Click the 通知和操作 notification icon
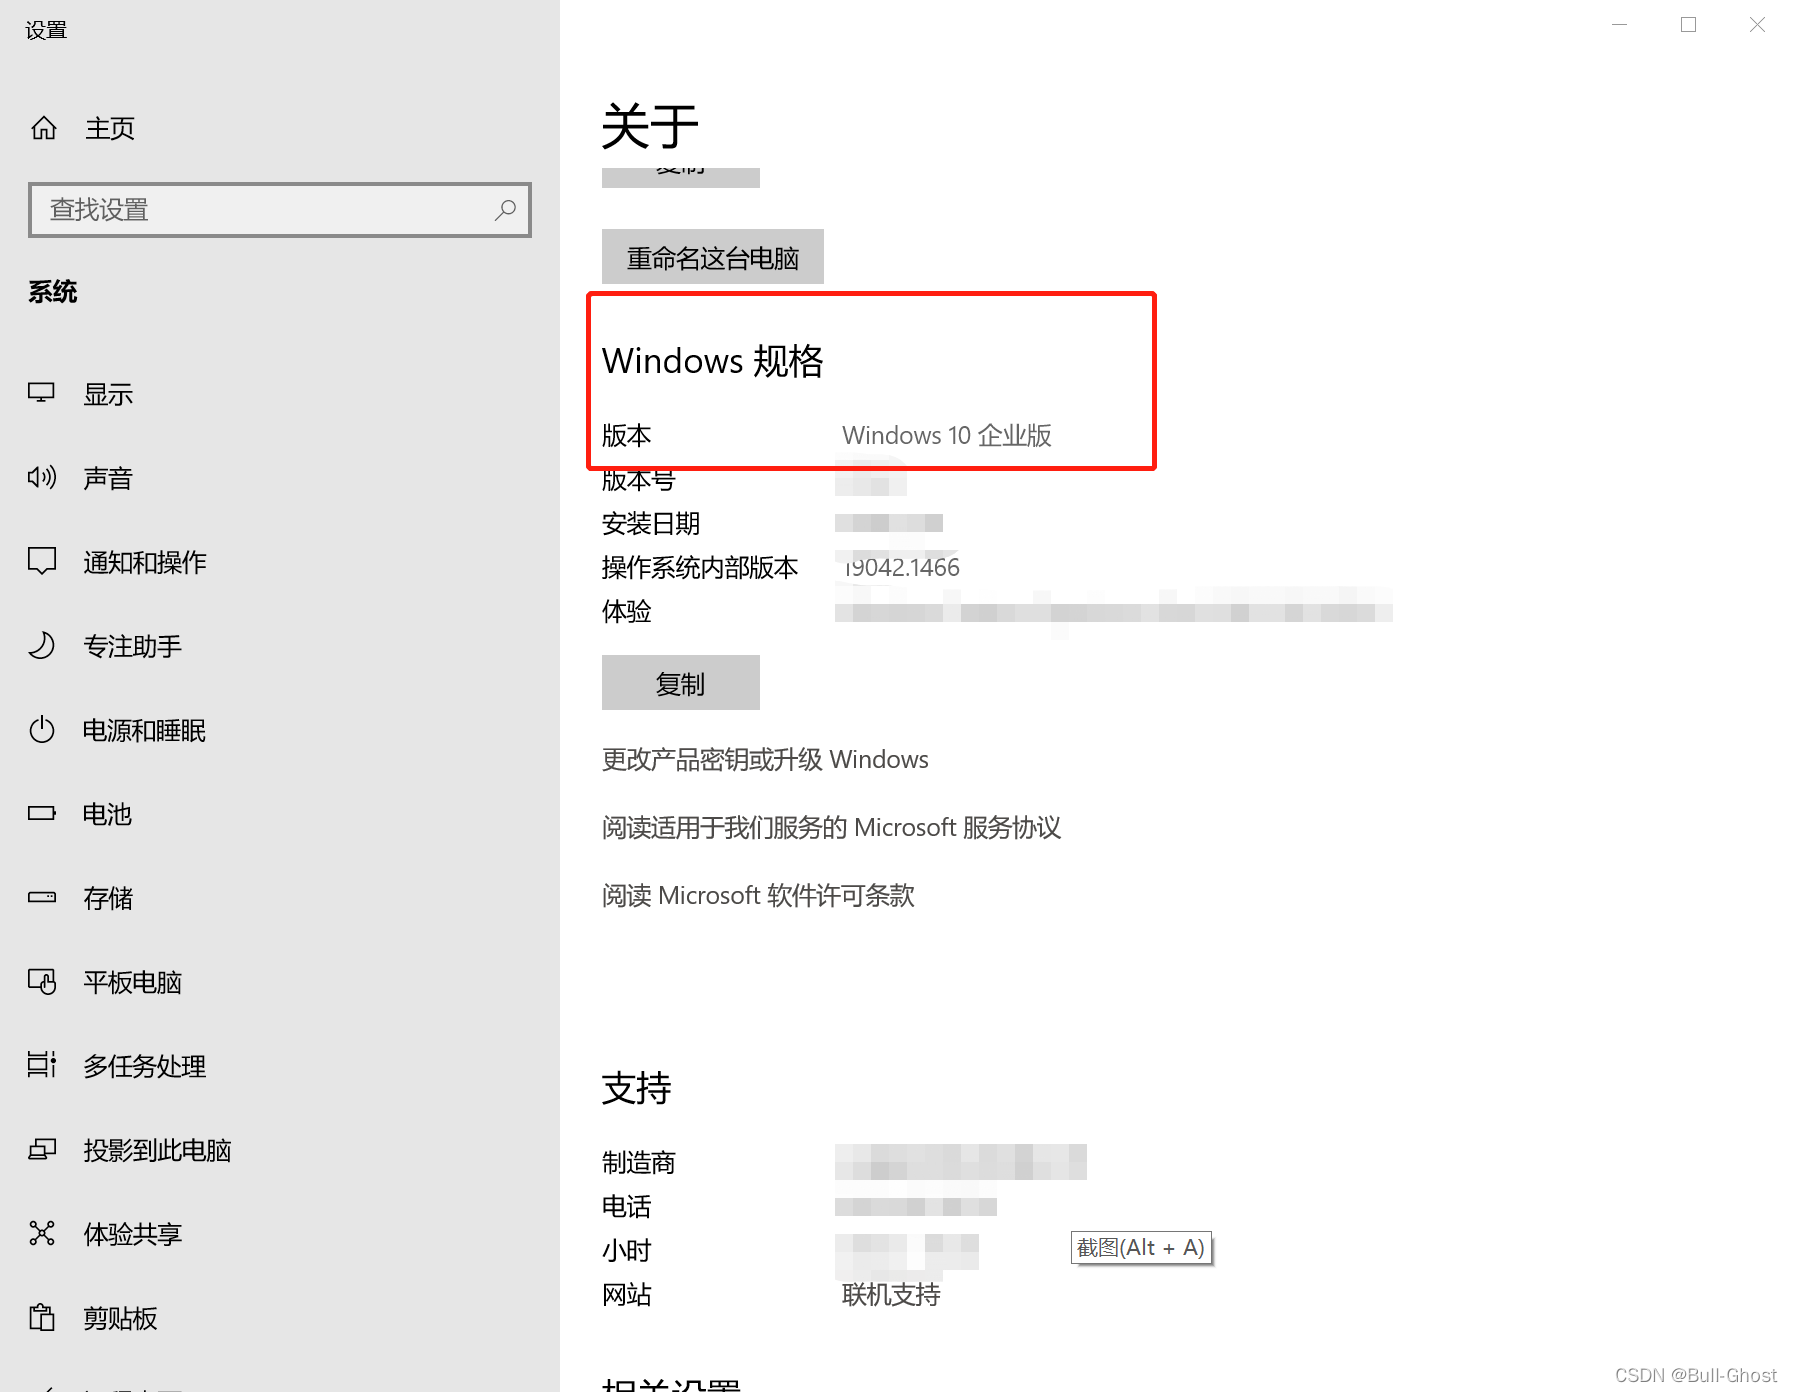Viewport: 1793px width, 1392px height. coord(41,561)
